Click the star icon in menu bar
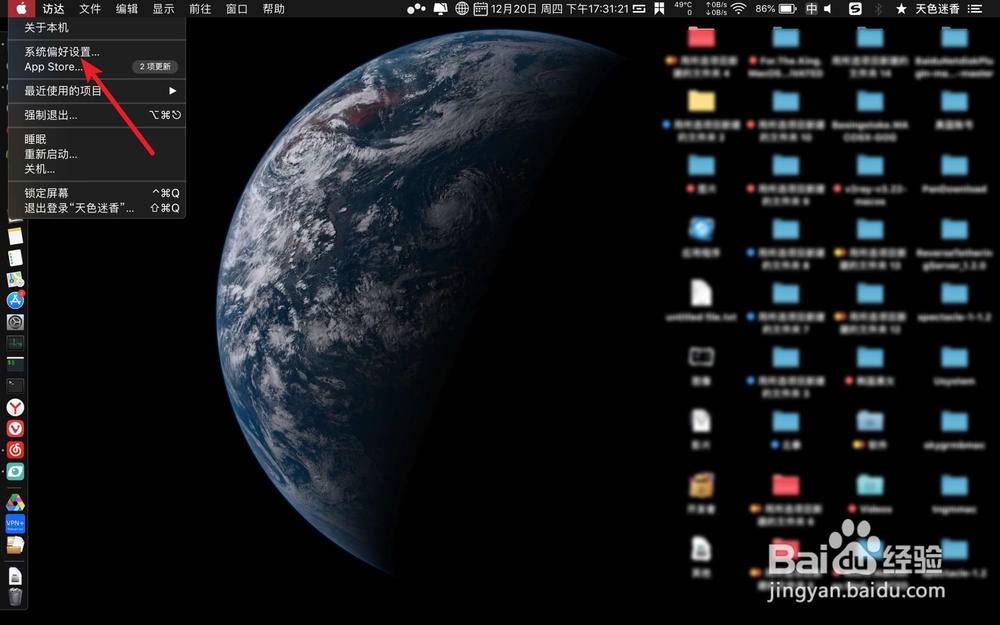 tap(901, 8)
